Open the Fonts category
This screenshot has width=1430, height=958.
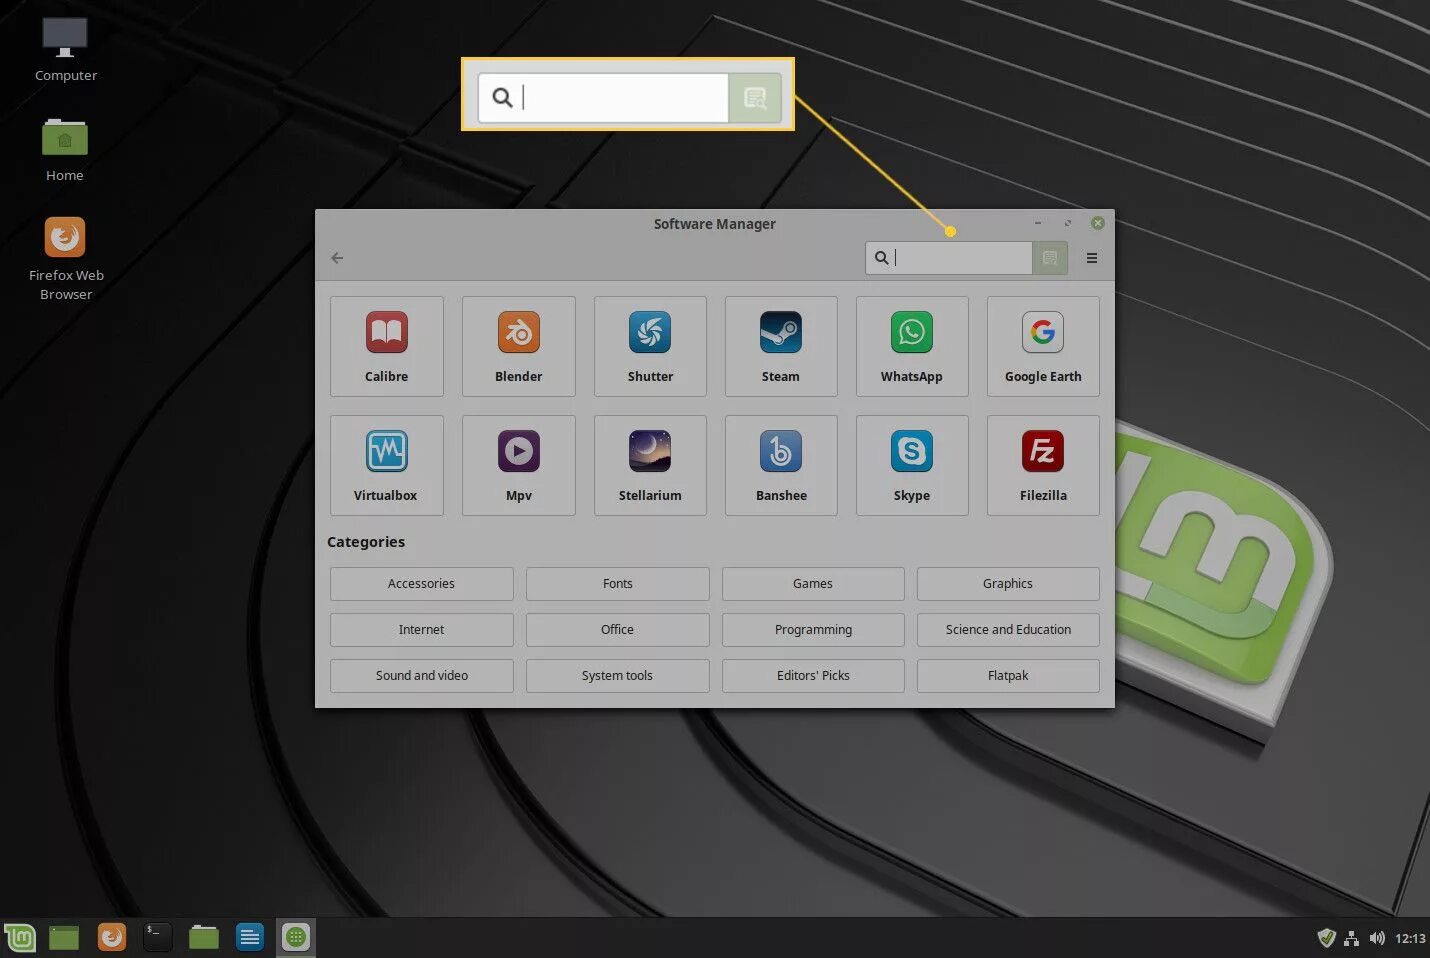click(x=617, y=584)
